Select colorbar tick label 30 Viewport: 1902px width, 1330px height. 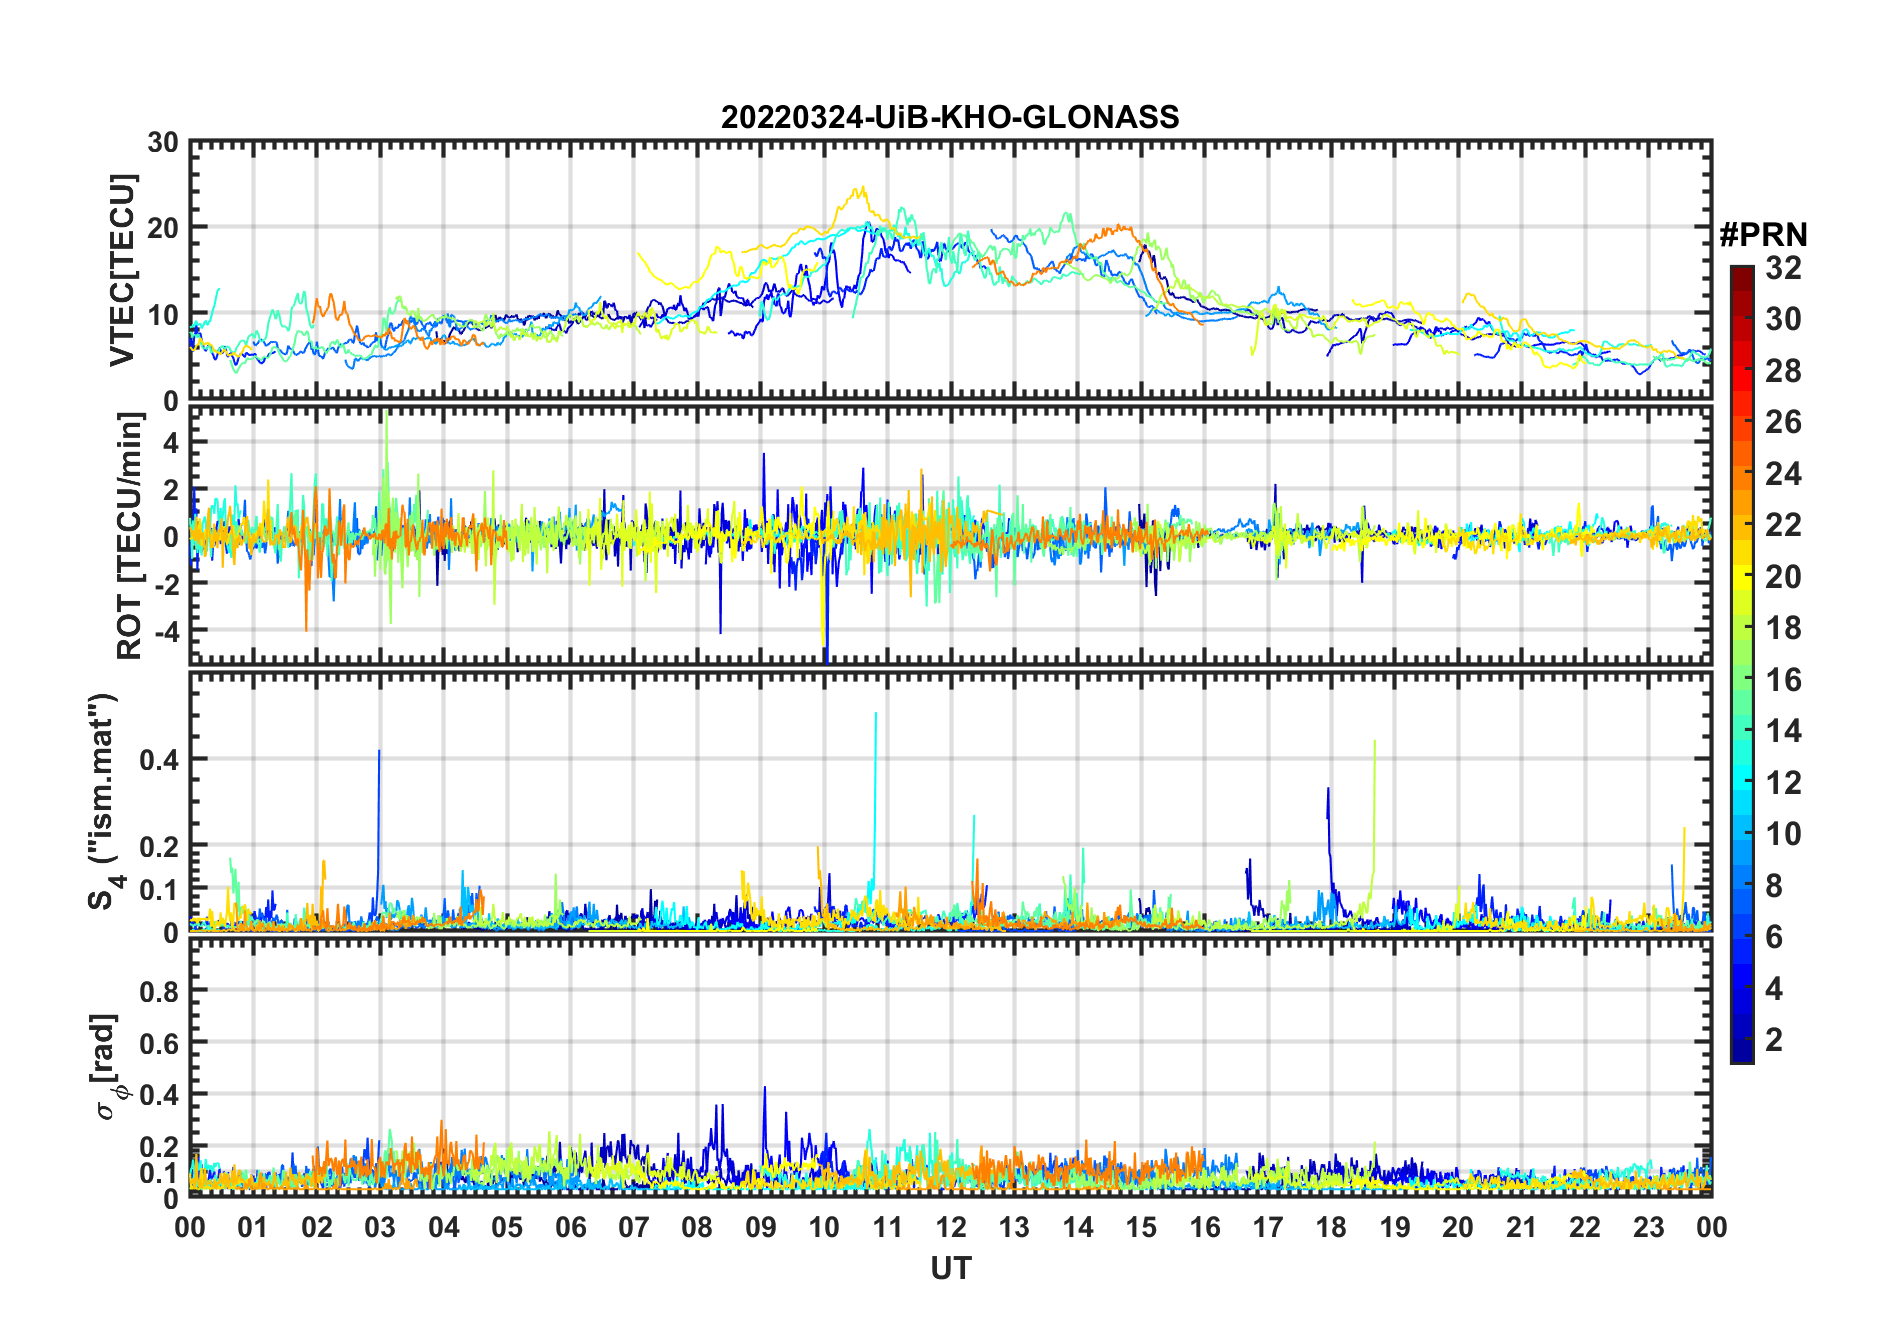[1783, 319]
